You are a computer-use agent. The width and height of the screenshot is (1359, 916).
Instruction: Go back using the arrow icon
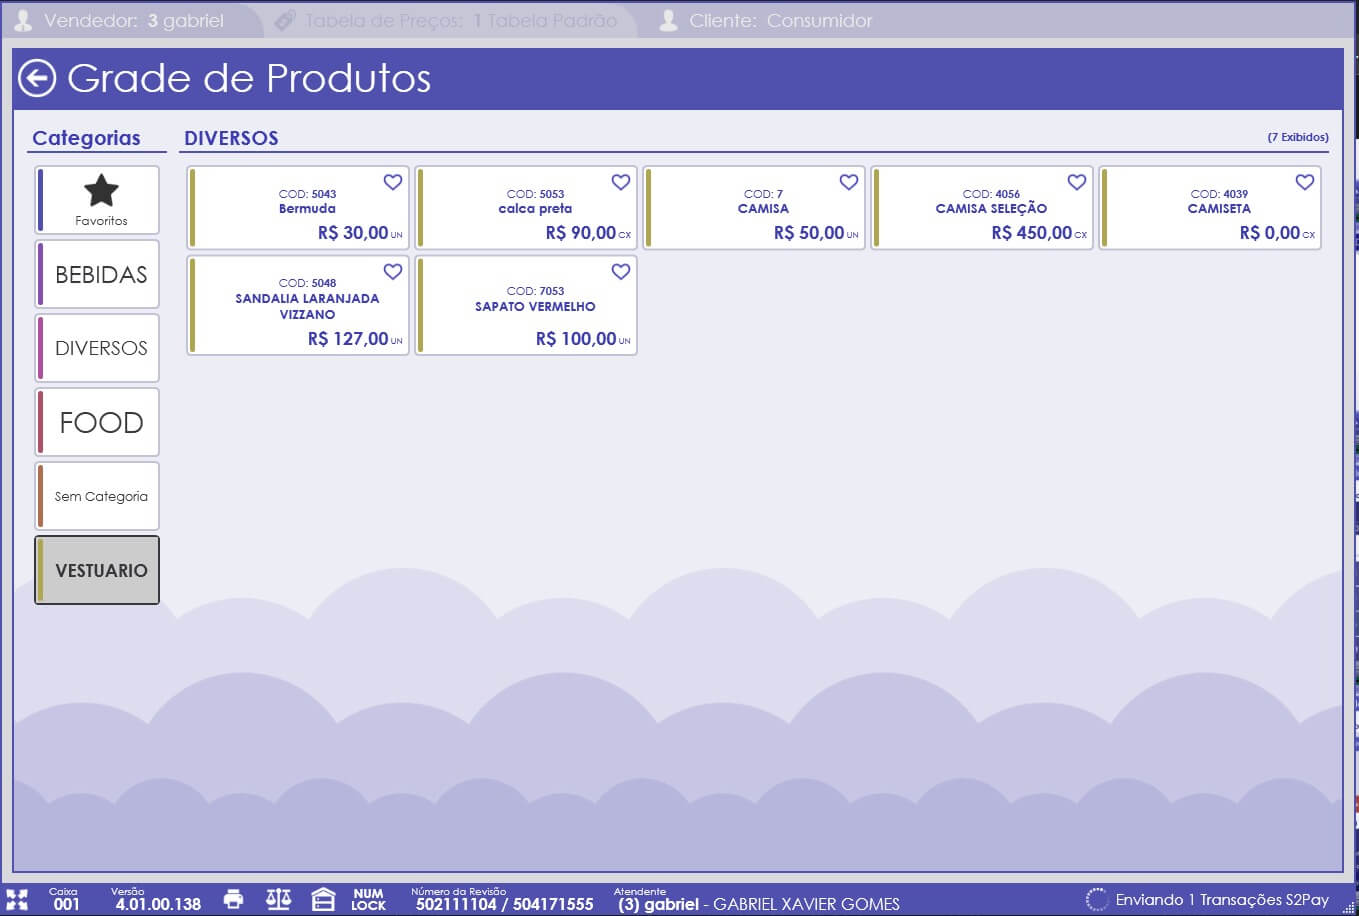click(x=37, y=78)
